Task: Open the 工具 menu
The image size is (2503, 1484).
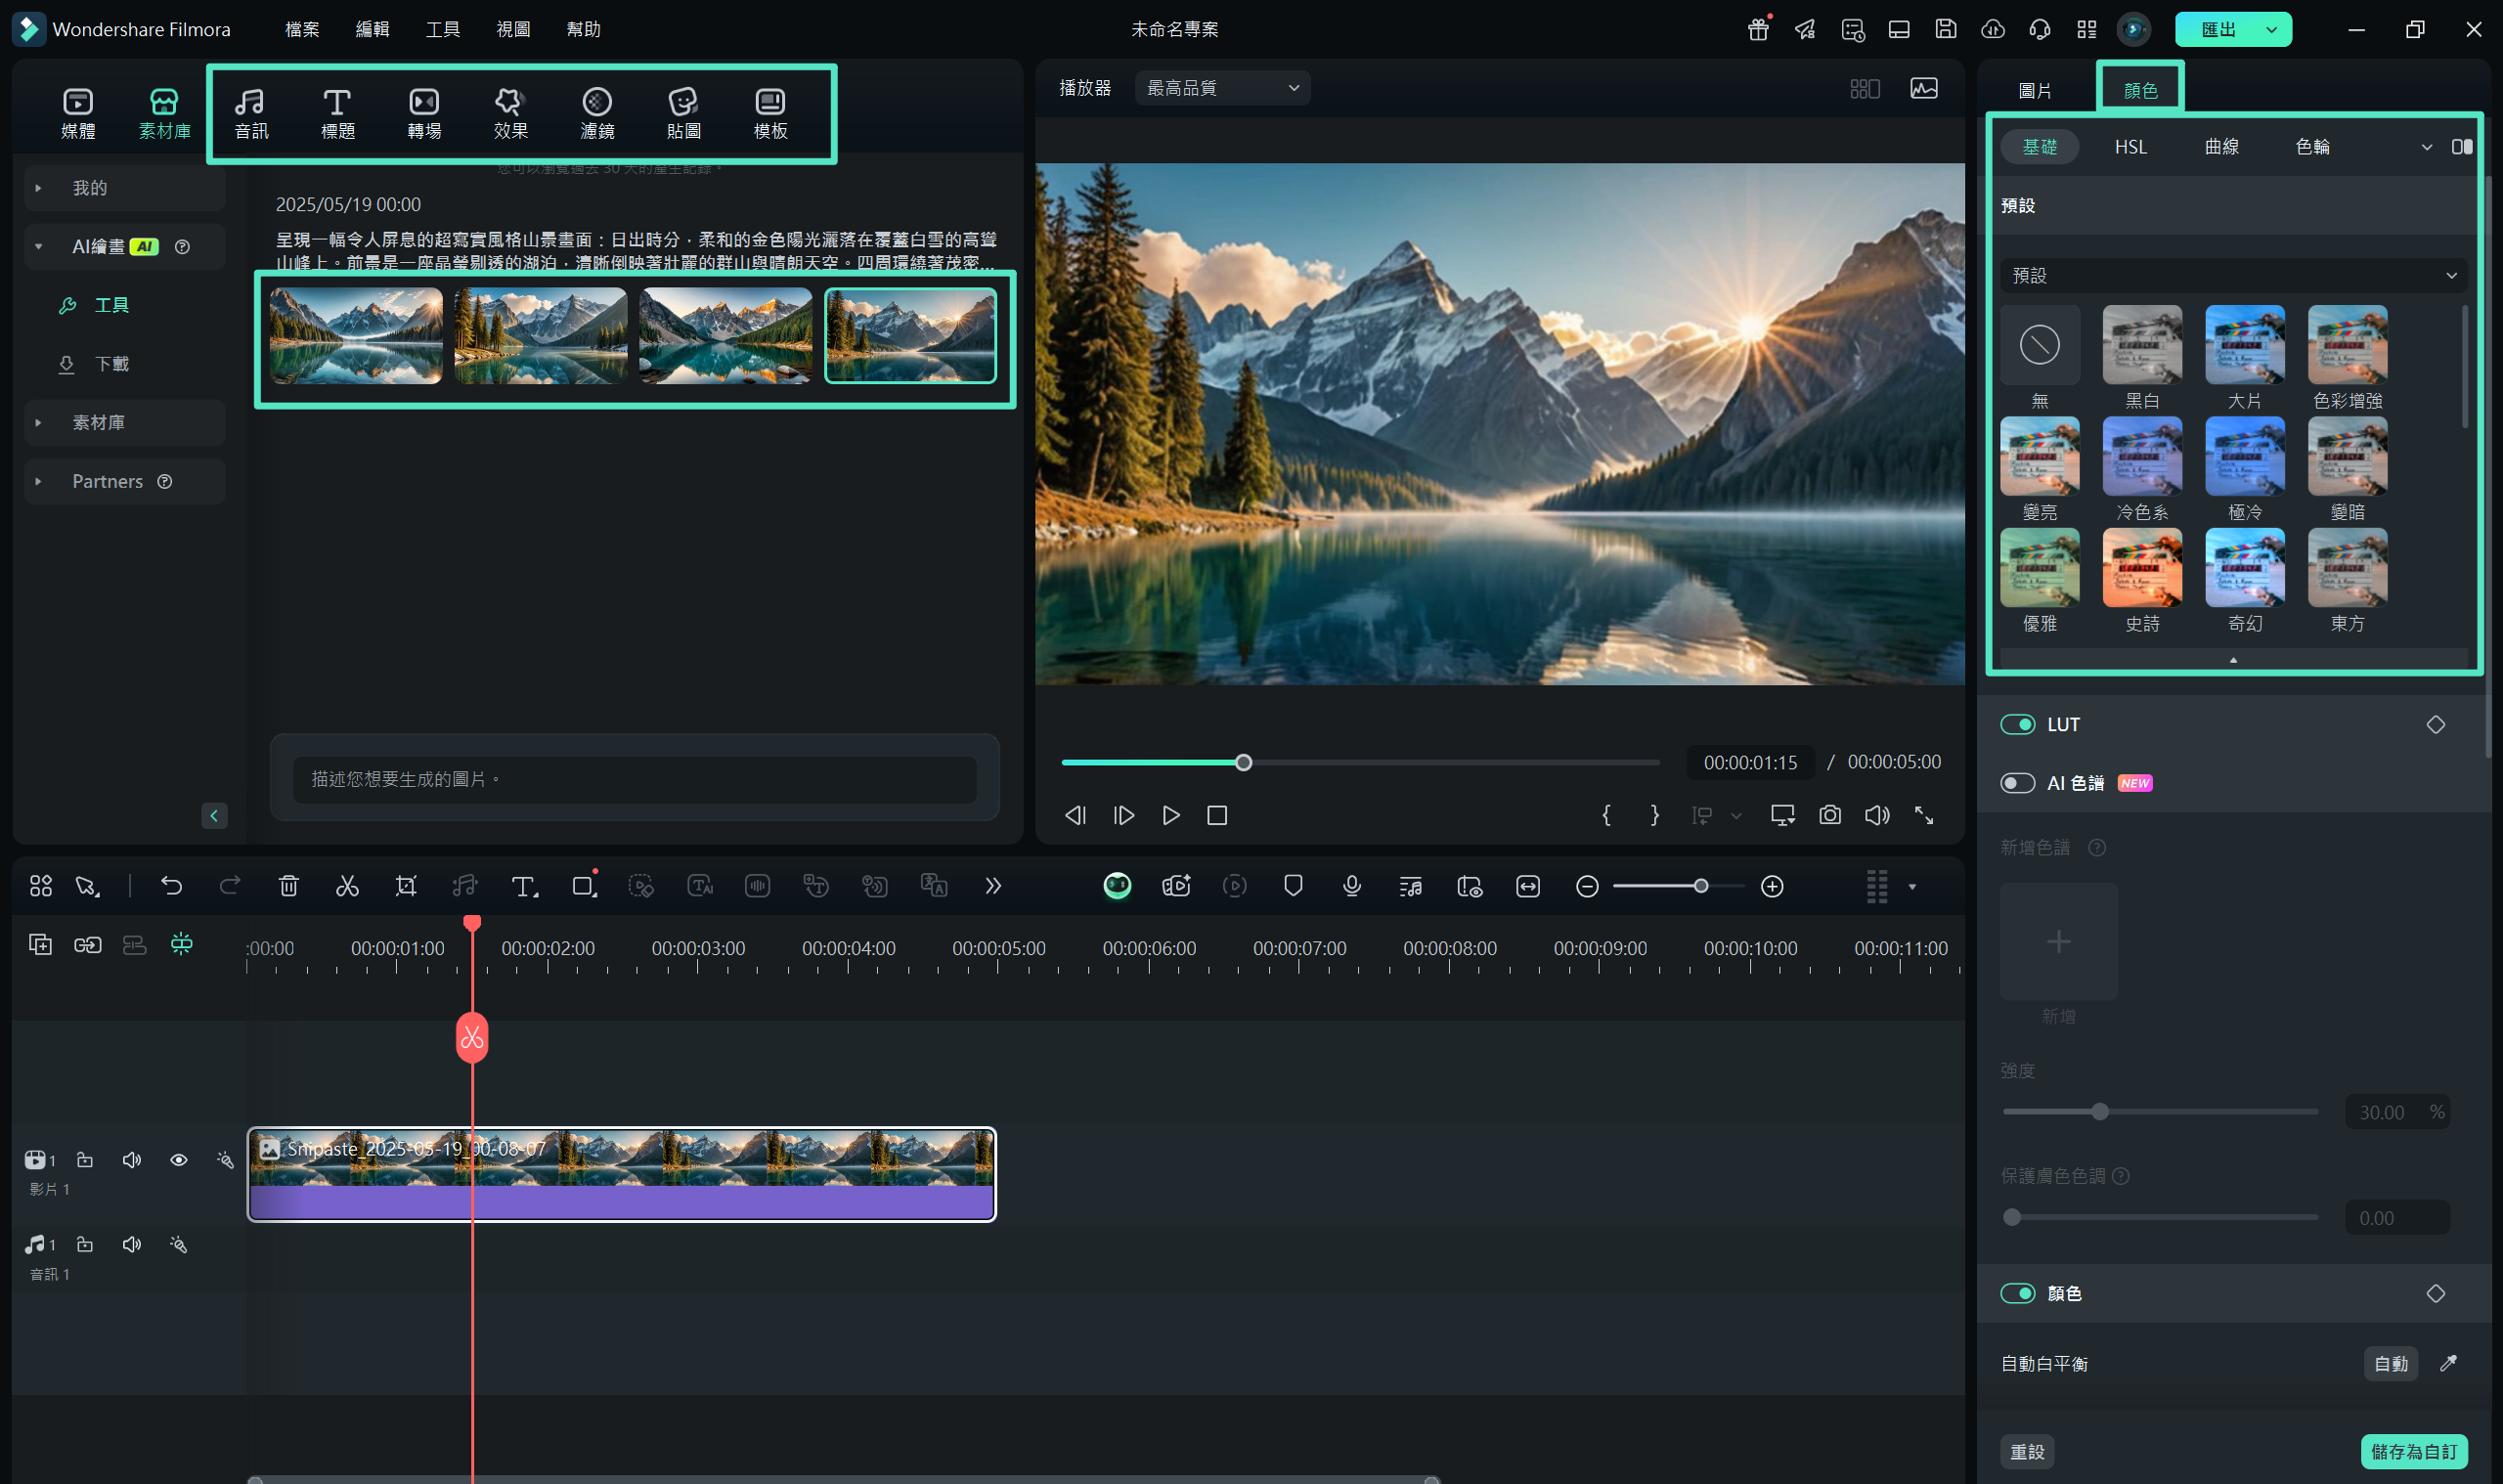Action: pos(443,29)
